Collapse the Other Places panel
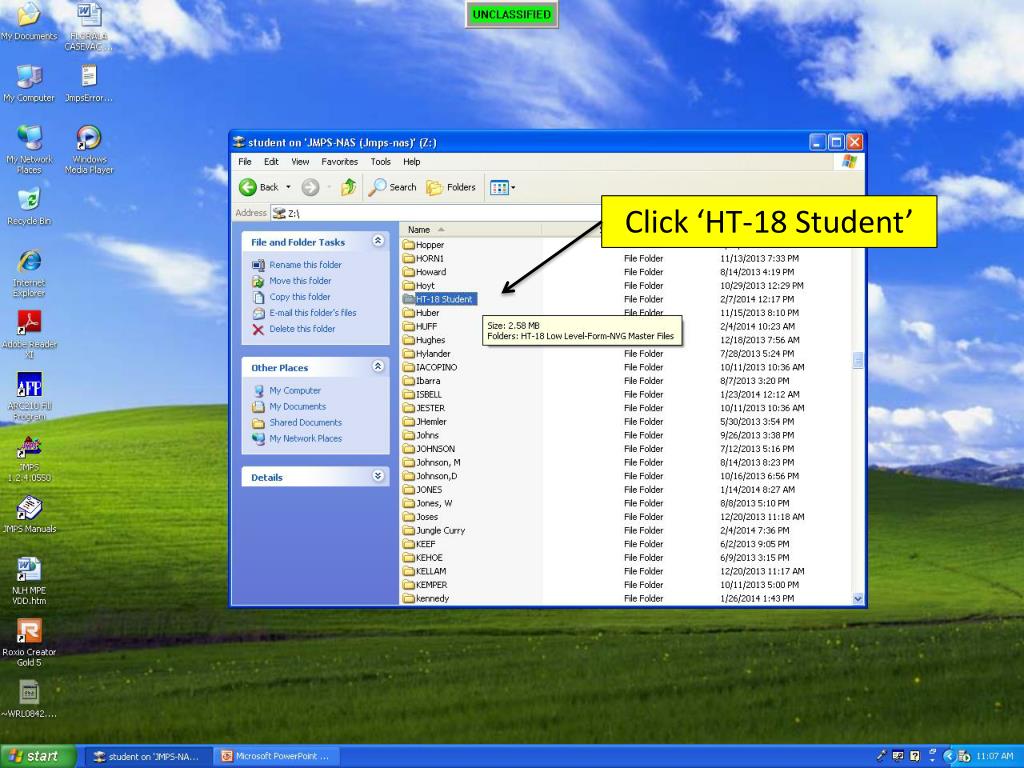 coord(378,366)
